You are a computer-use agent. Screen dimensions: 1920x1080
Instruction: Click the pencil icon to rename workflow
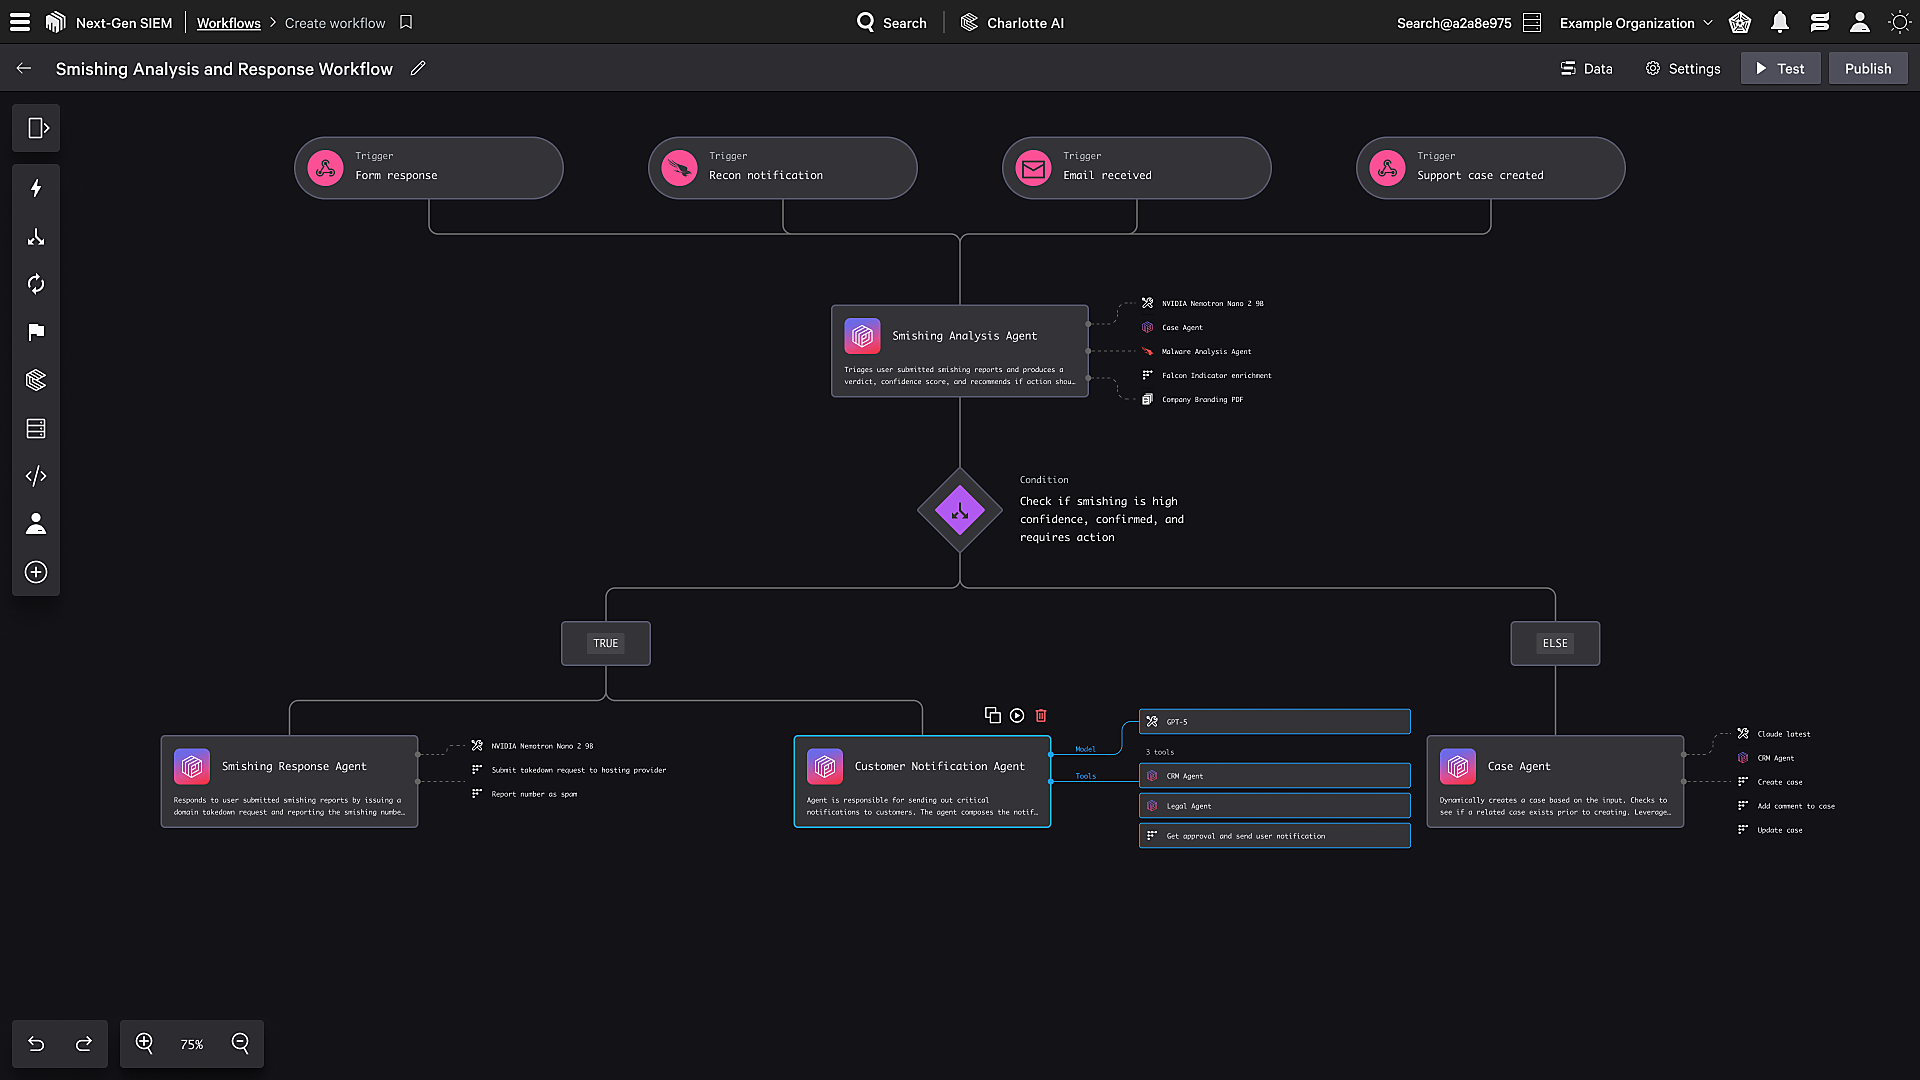pos(418,68)
